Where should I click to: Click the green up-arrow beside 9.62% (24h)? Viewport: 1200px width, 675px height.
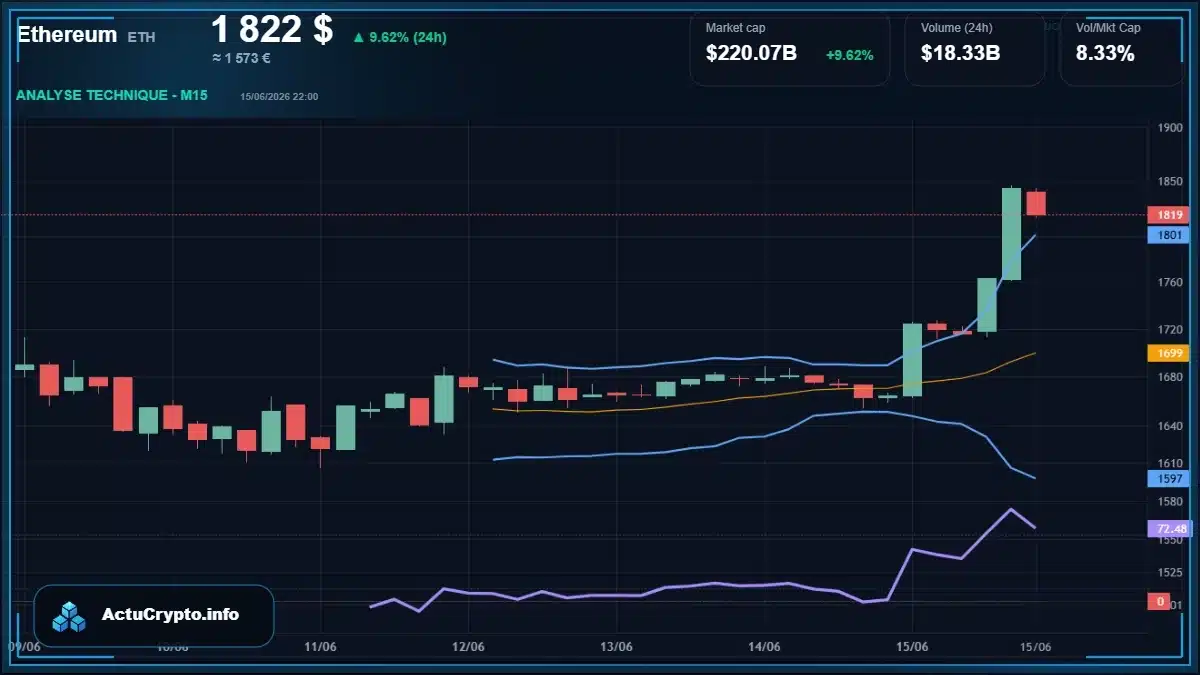click(358, 38)
